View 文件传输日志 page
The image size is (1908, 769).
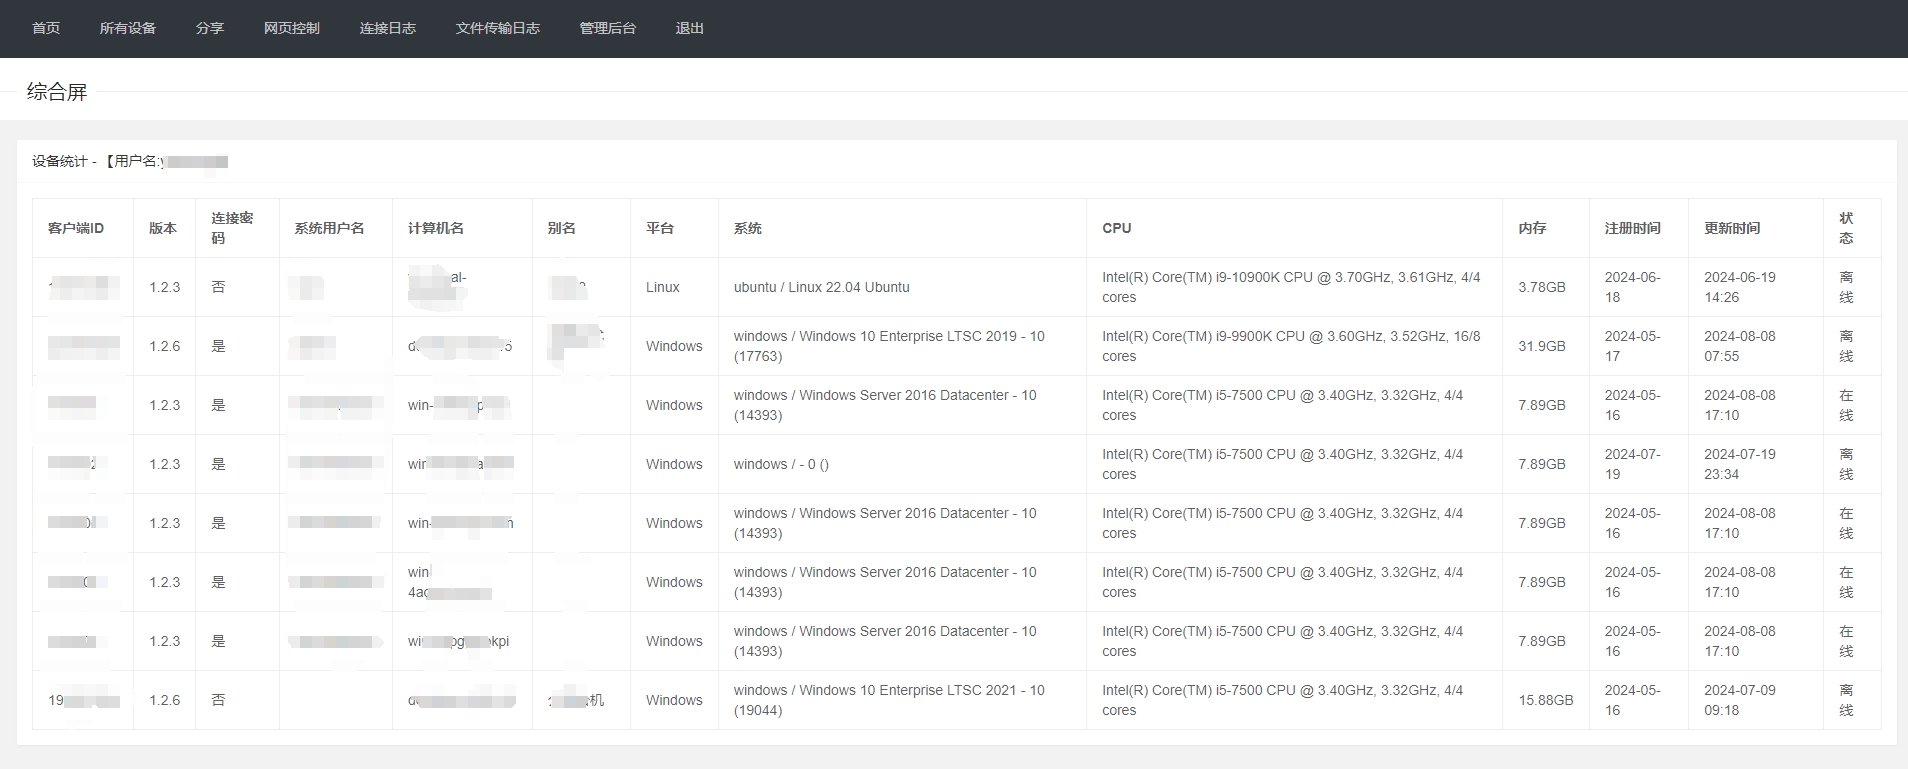click(x=497, y=28)
